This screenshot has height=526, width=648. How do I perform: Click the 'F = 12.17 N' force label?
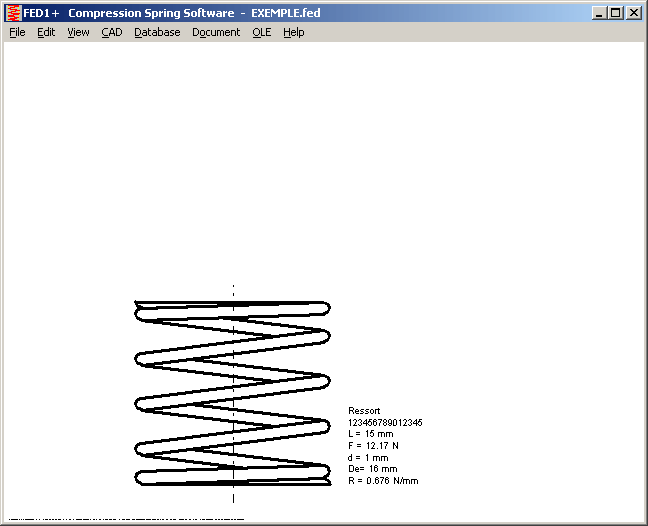(373, 446)
